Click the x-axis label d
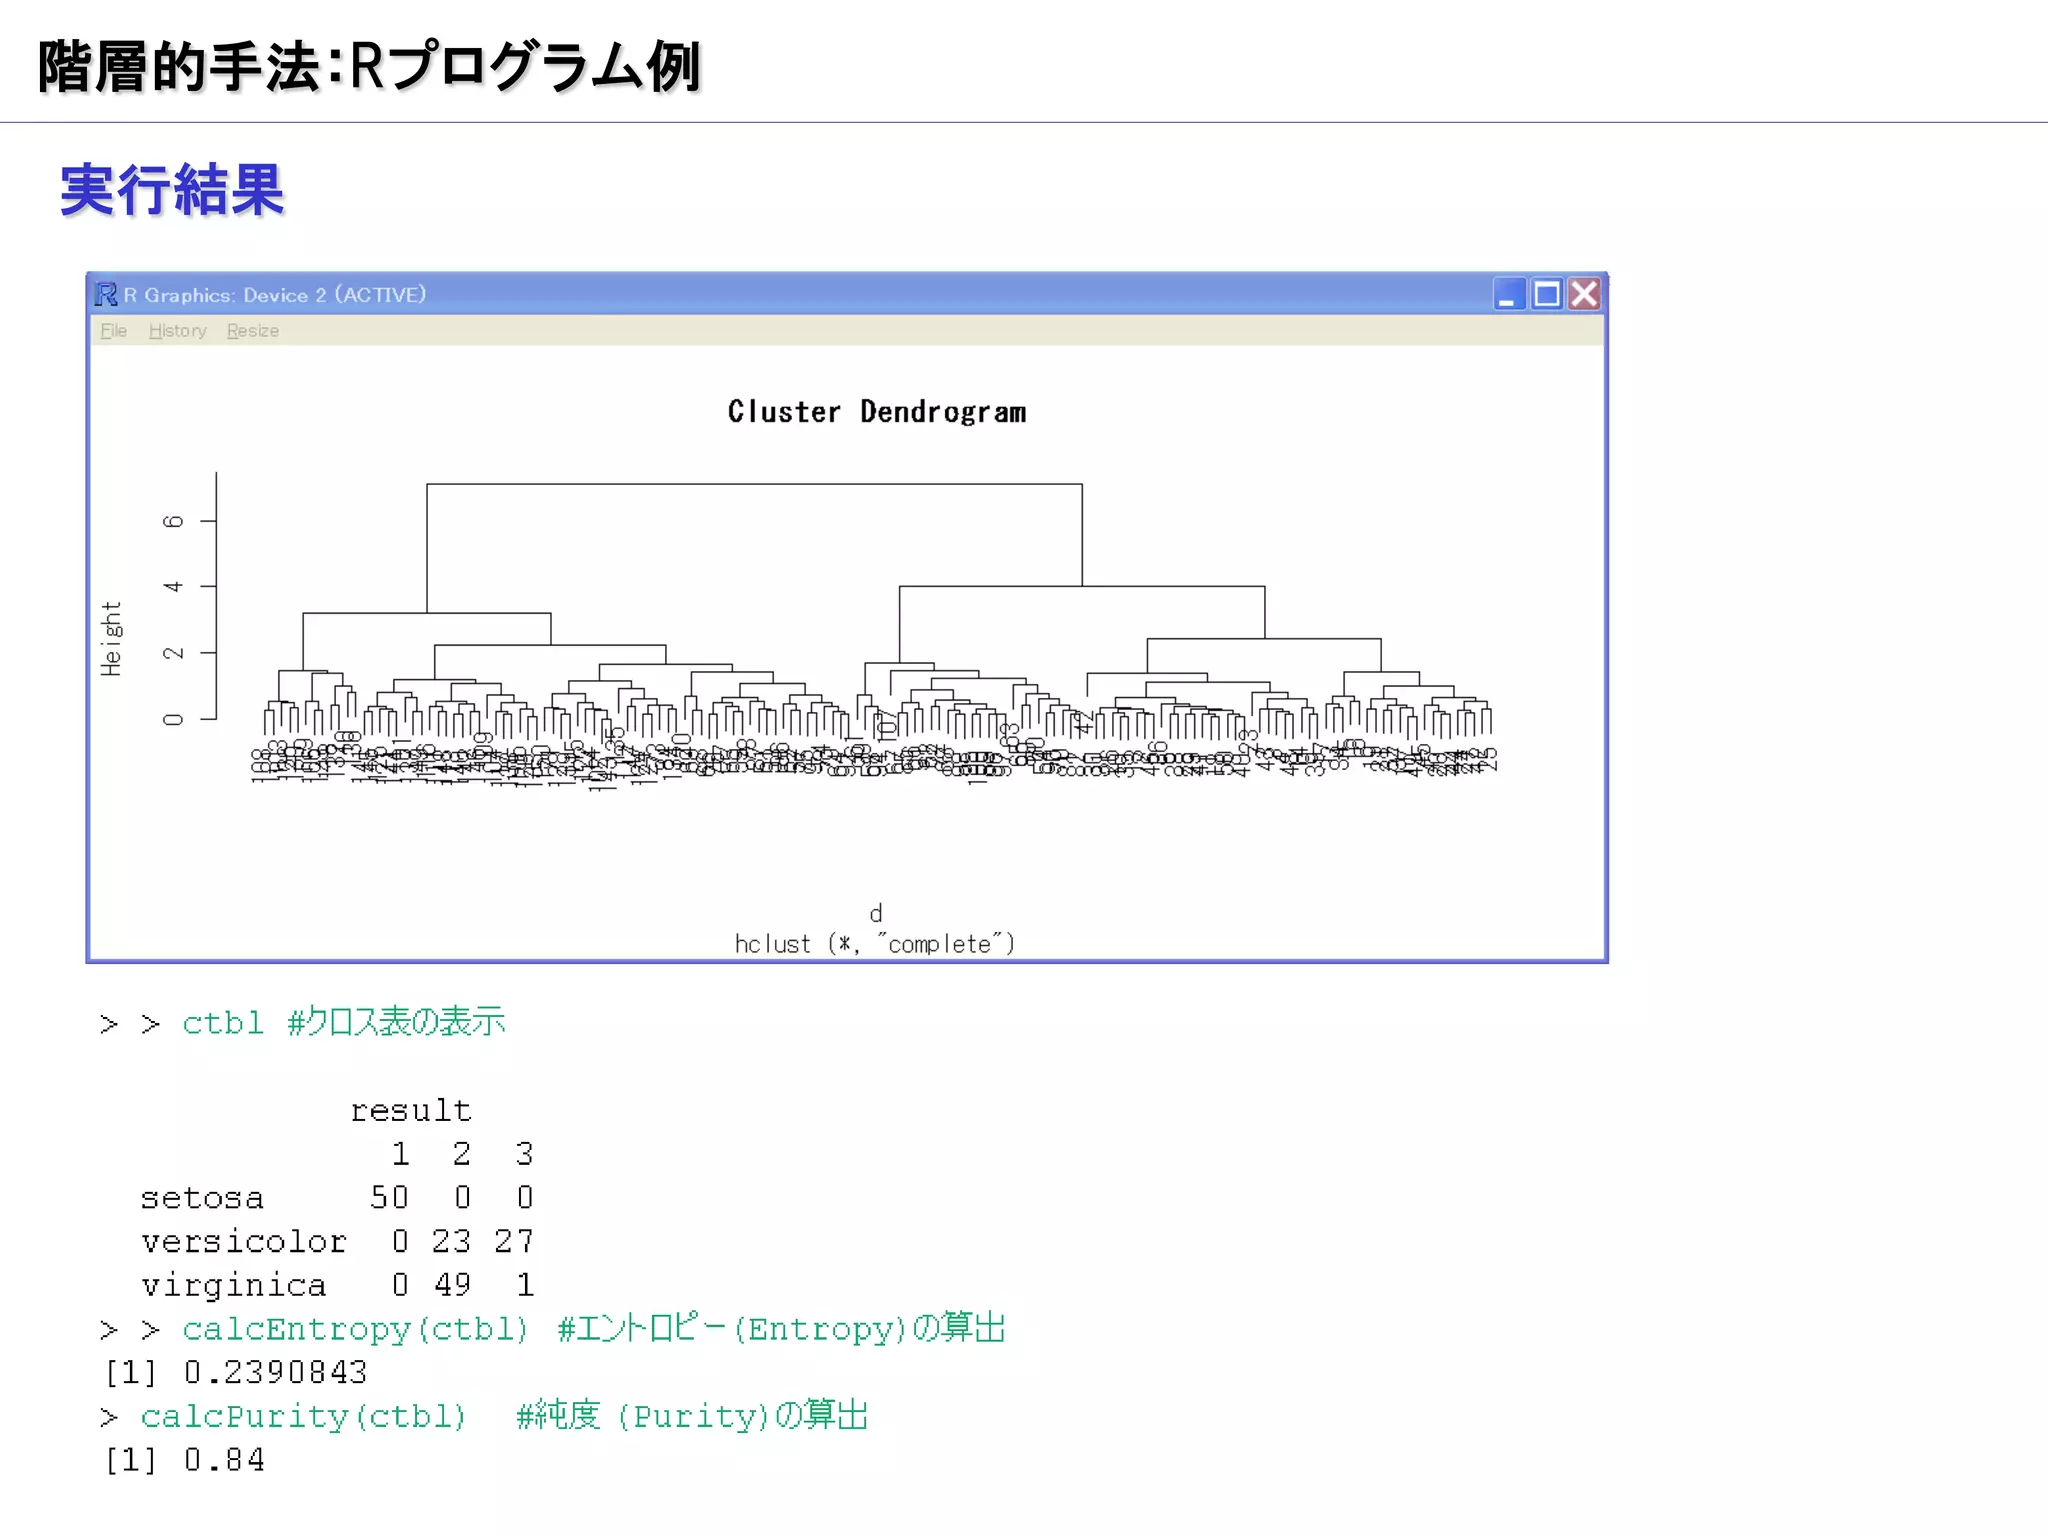The height and width of the screenshot is (1536, 2048). click(x=876, y=913)
